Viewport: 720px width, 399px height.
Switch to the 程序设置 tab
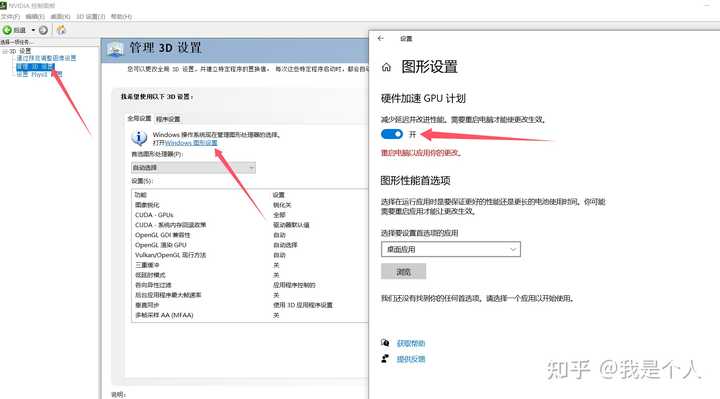pos(168,119)
